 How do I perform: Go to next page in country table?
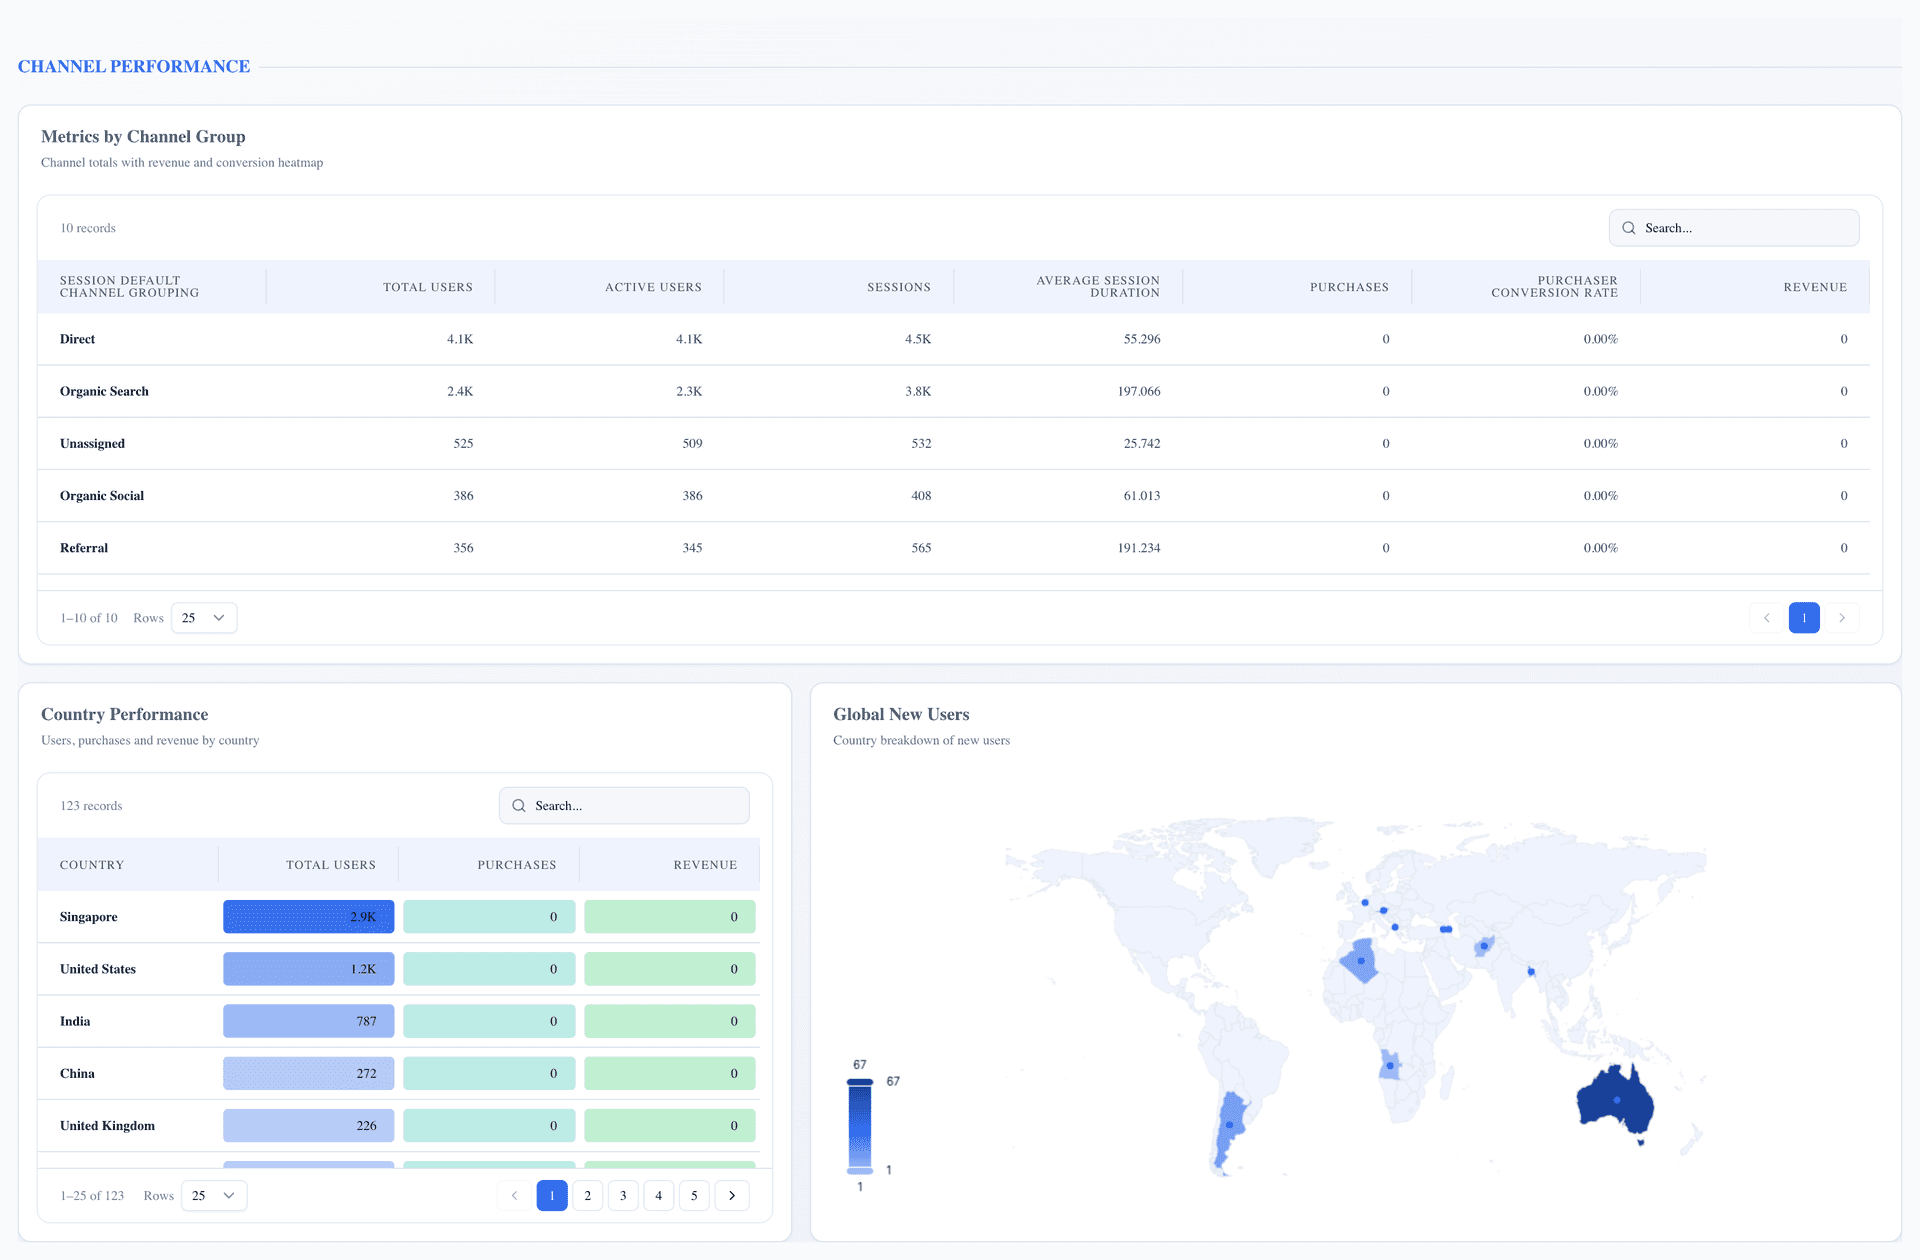coord(732,1196)
